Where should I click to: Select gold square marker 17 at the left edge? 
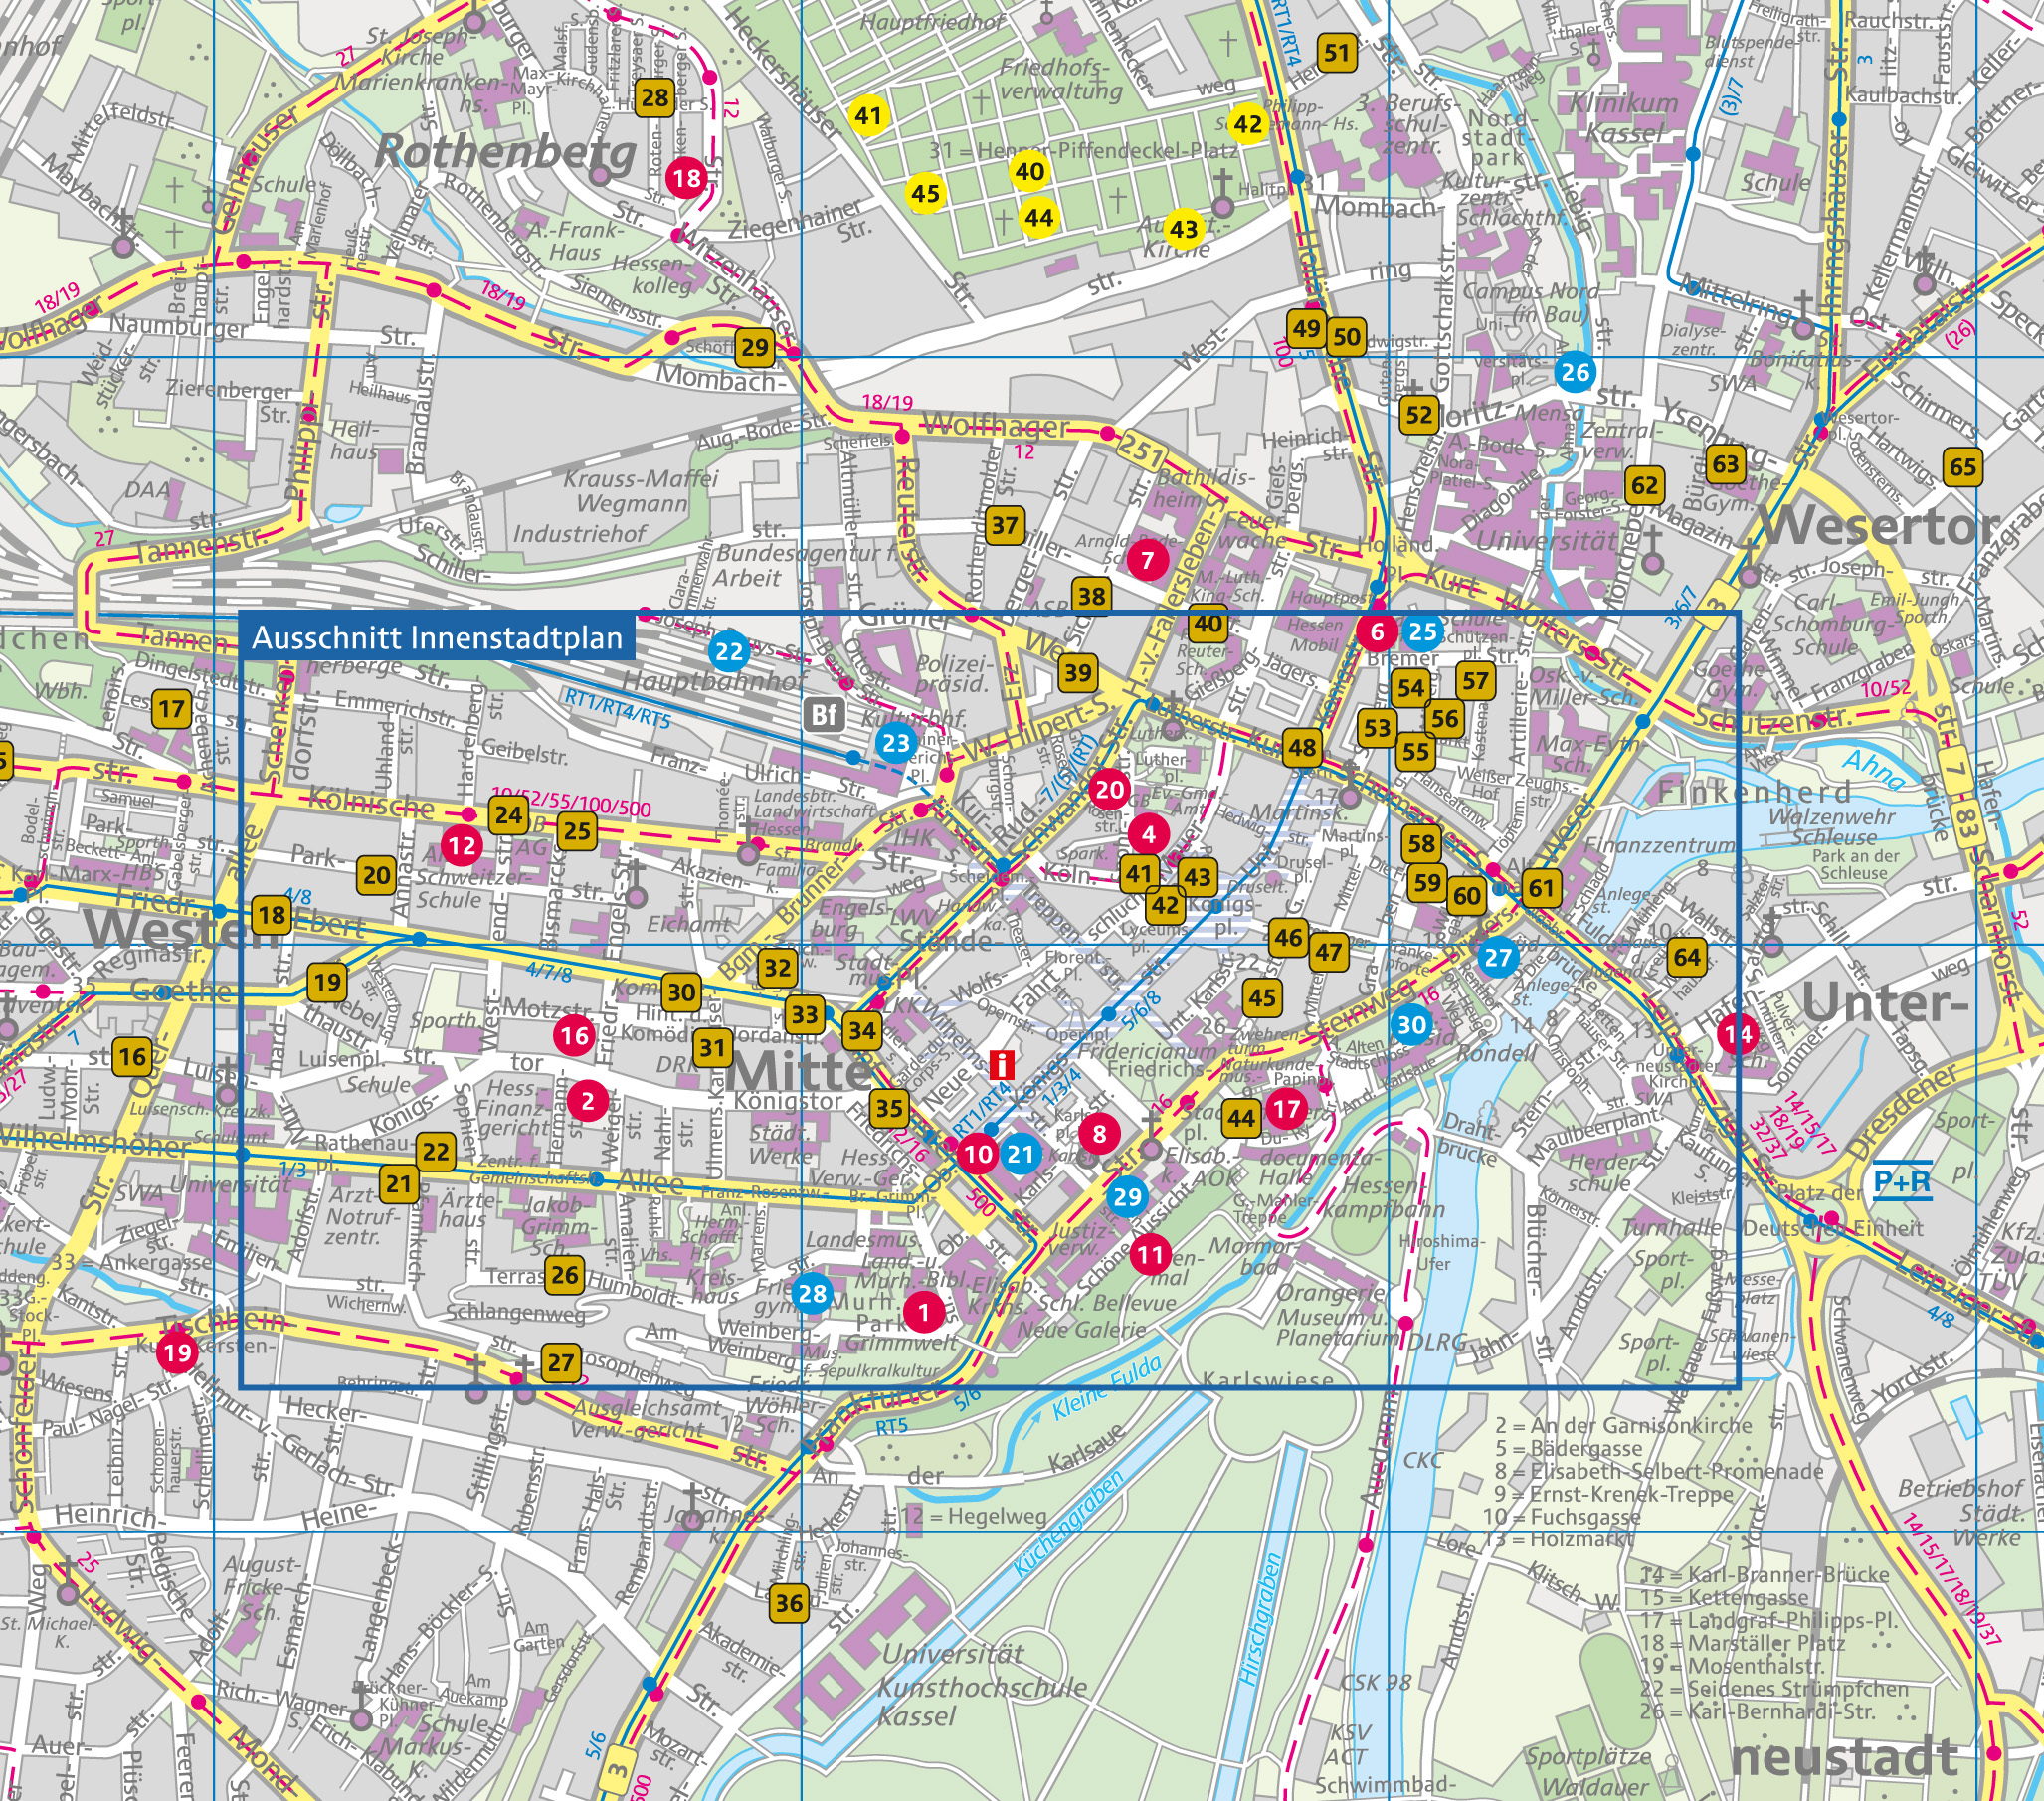172,710
